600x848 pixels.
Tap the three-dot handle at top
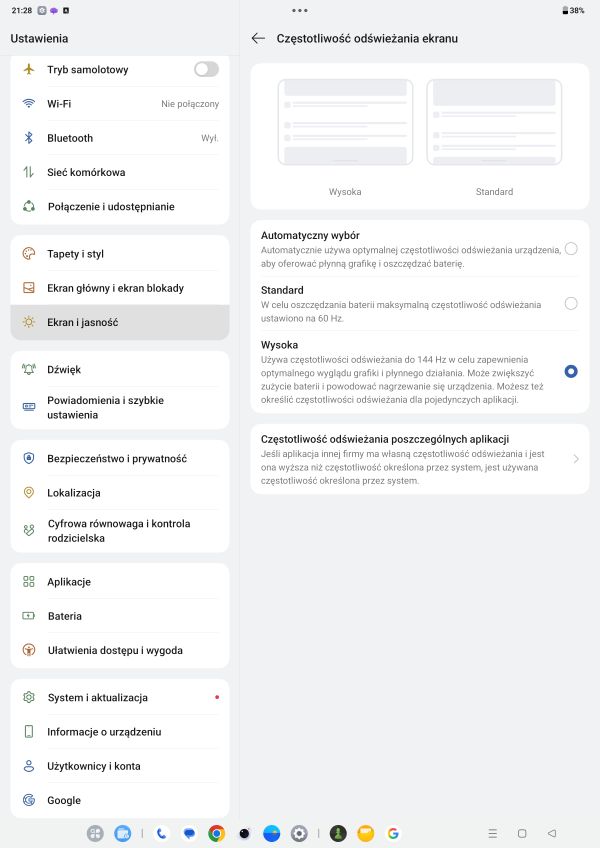[x=300, y=10]
